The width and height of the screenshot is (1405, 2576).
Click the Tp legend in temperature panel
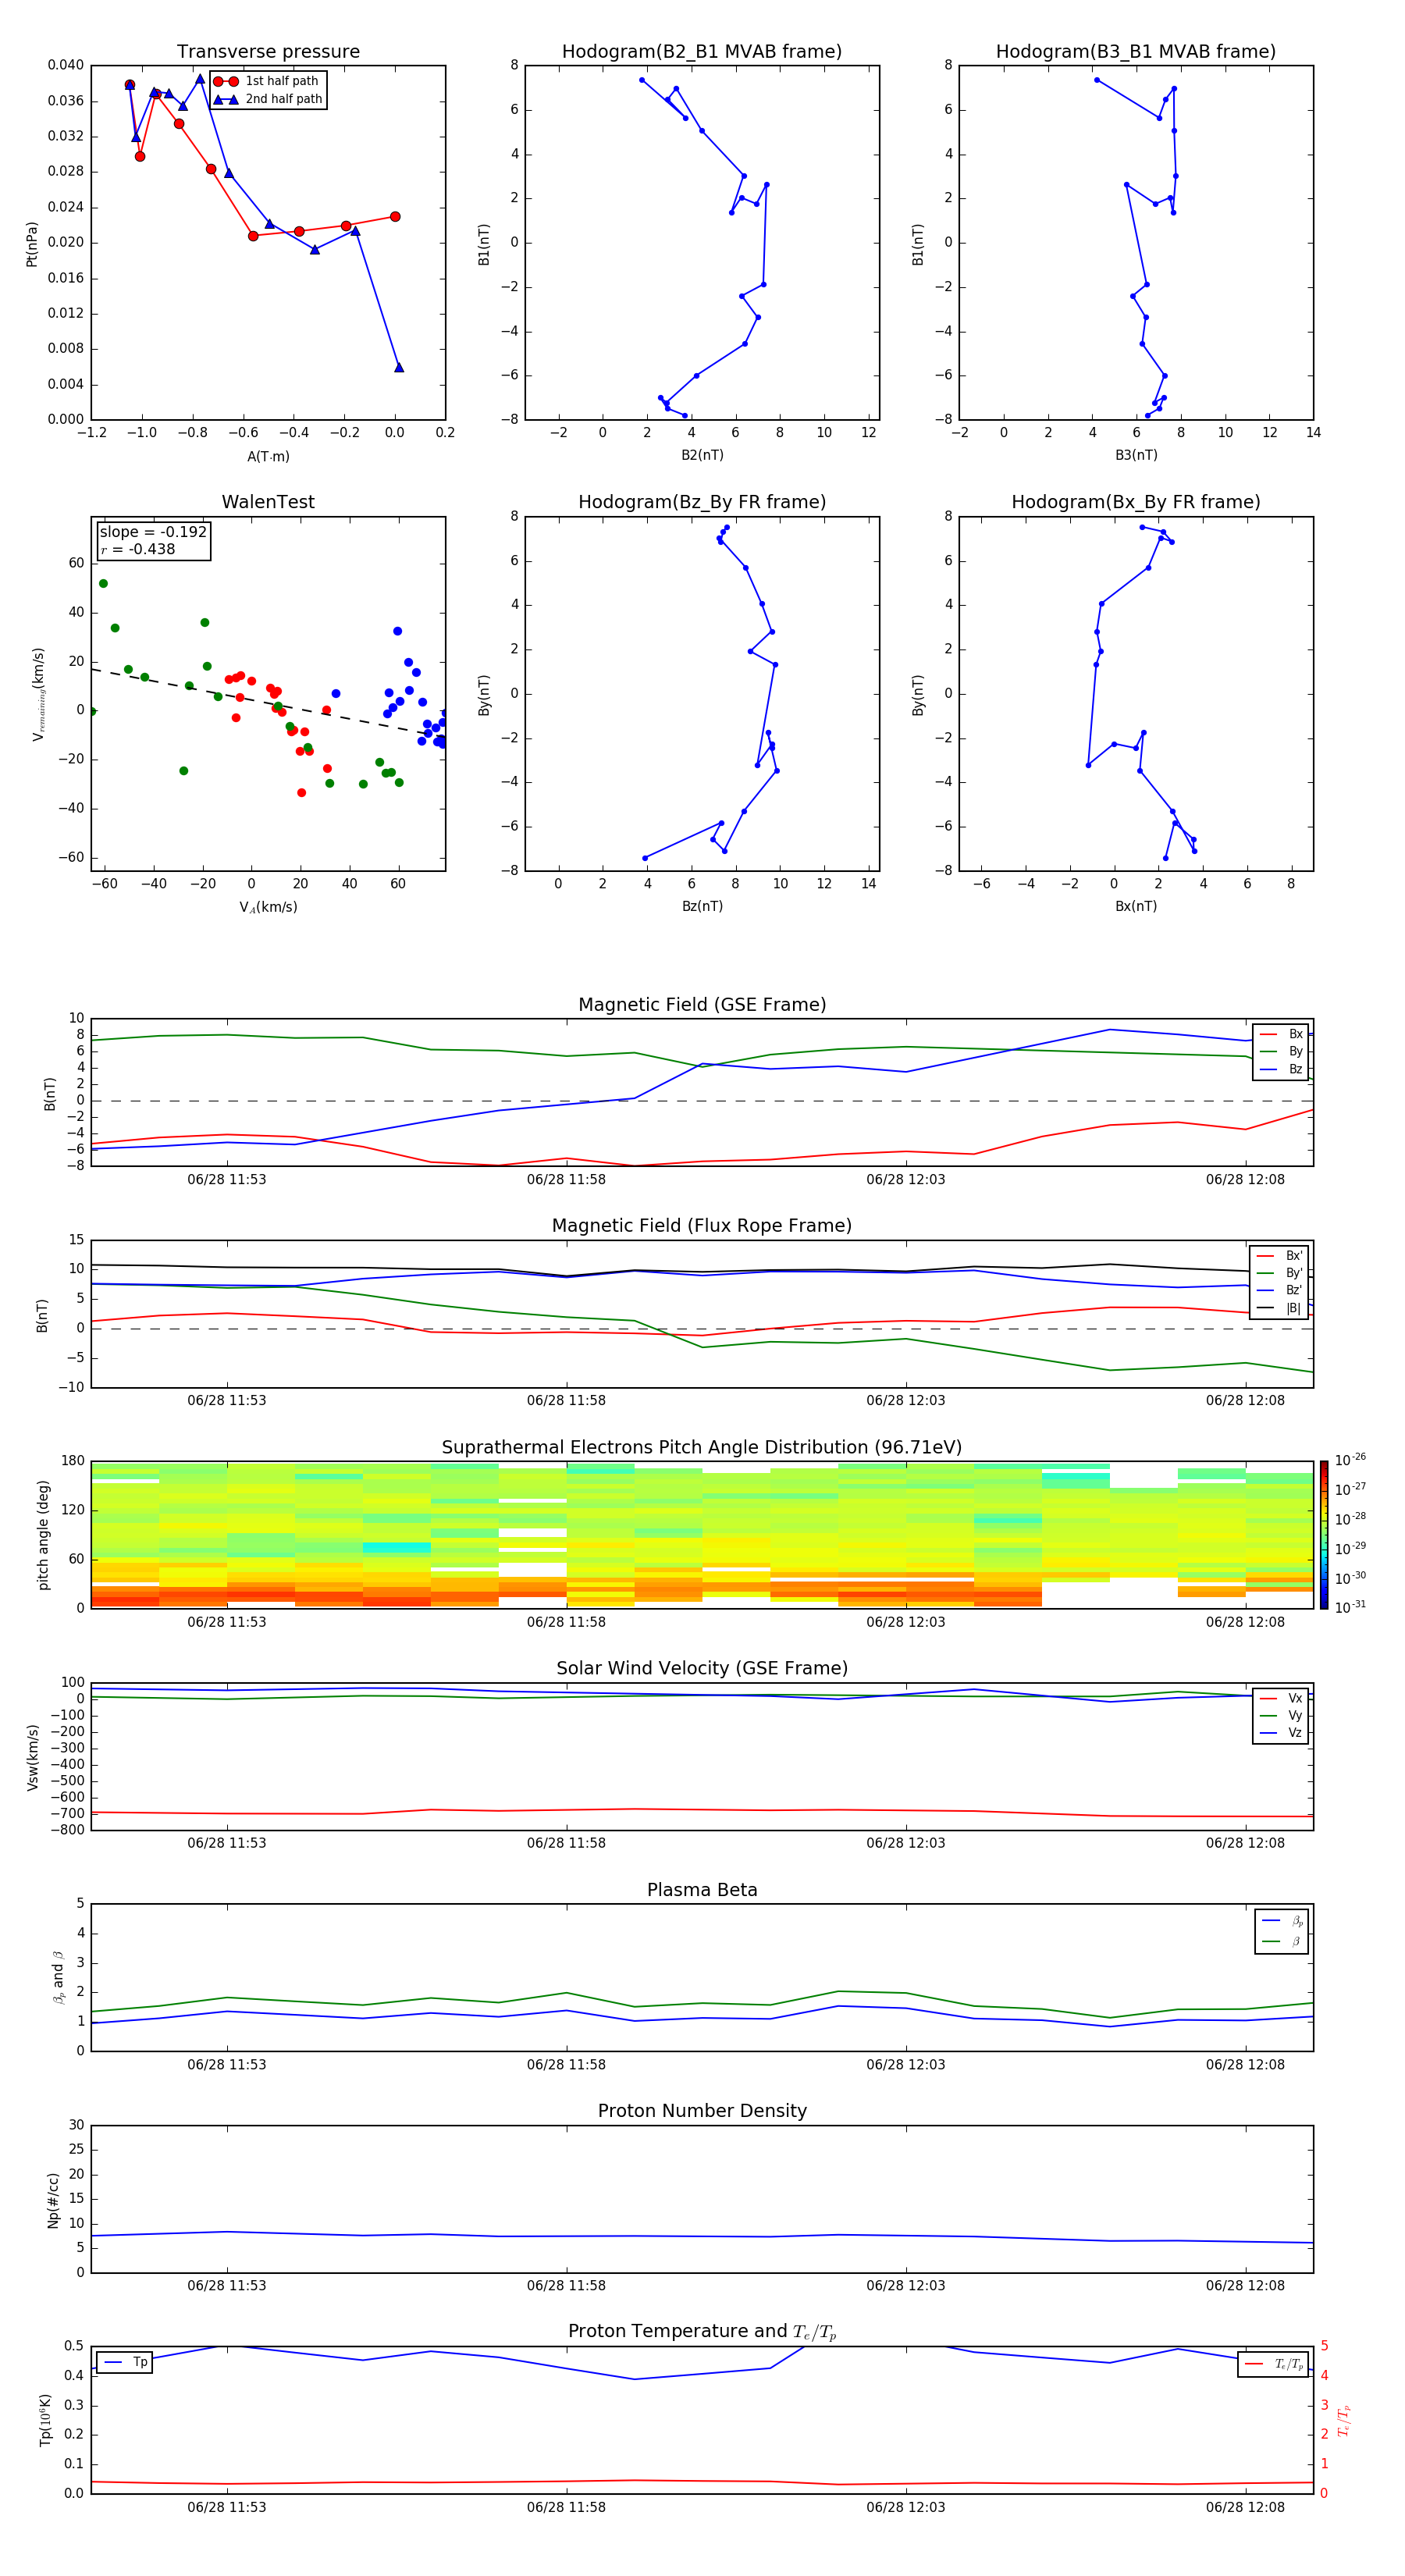pyautogui.click(x=126, y=2363)
